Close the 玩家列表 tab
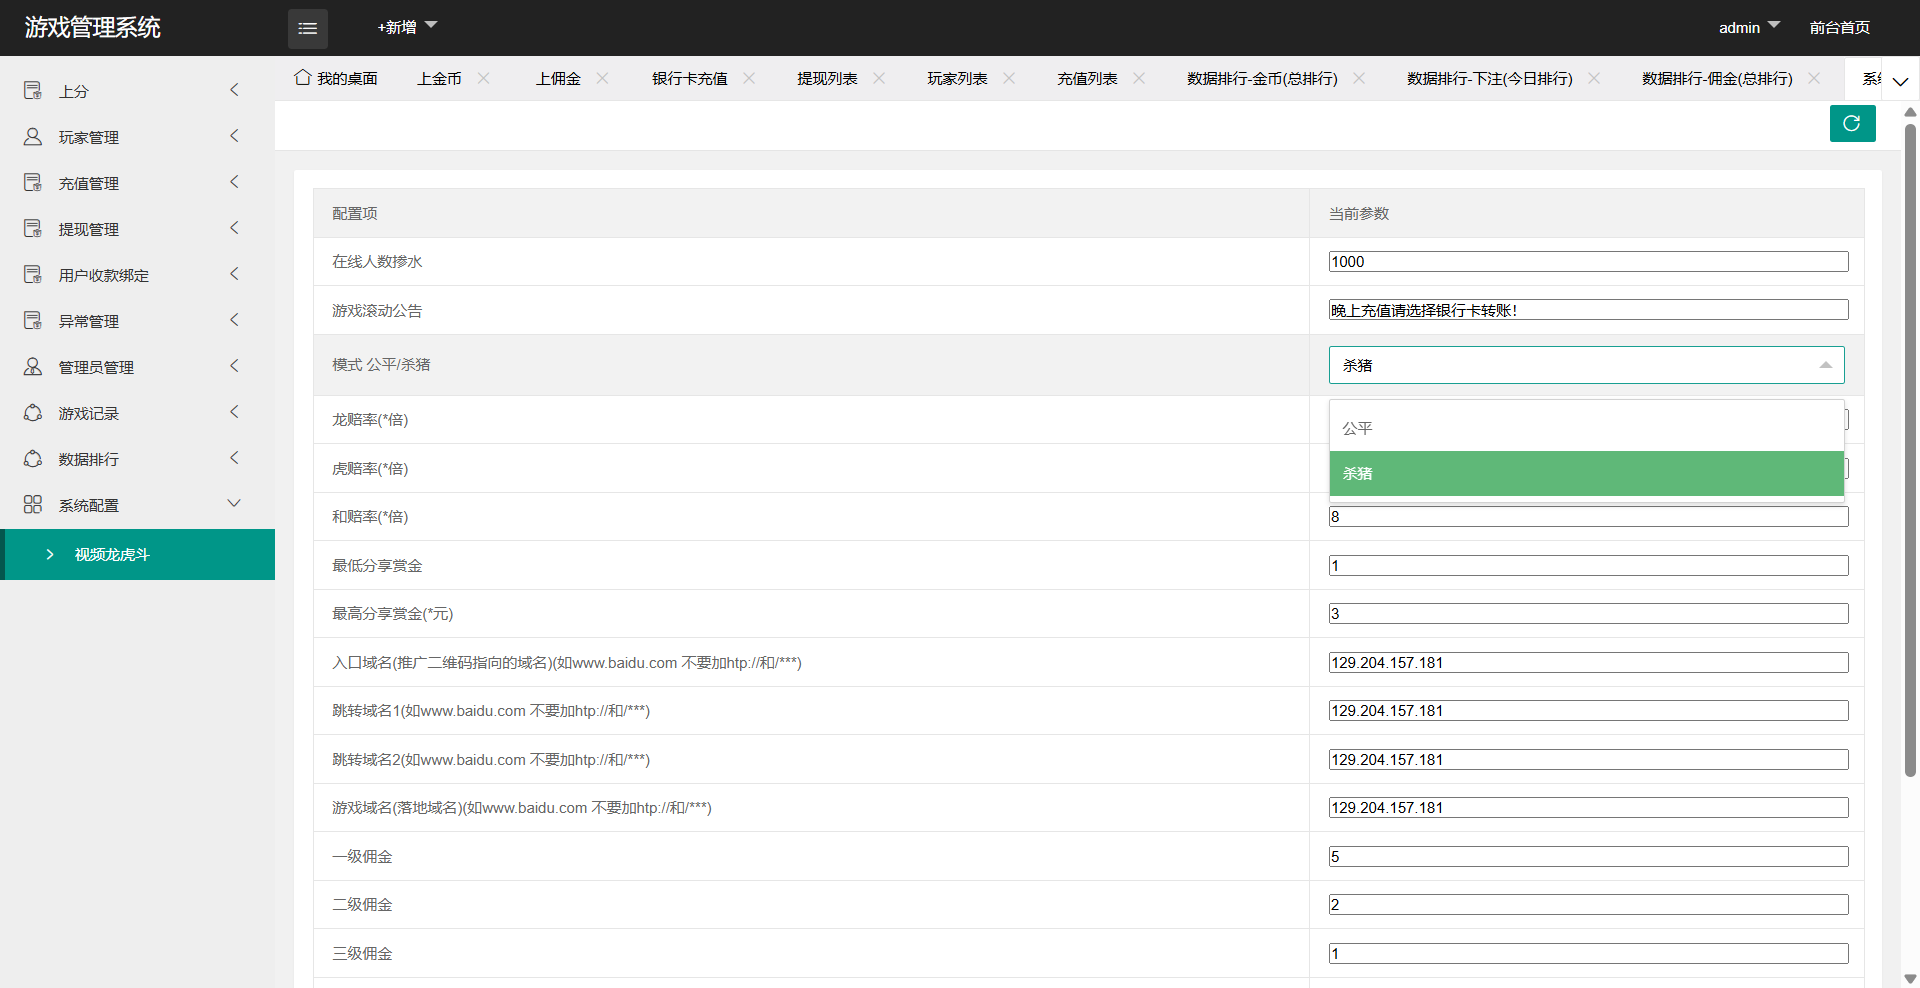 [x=1009, y=78]
